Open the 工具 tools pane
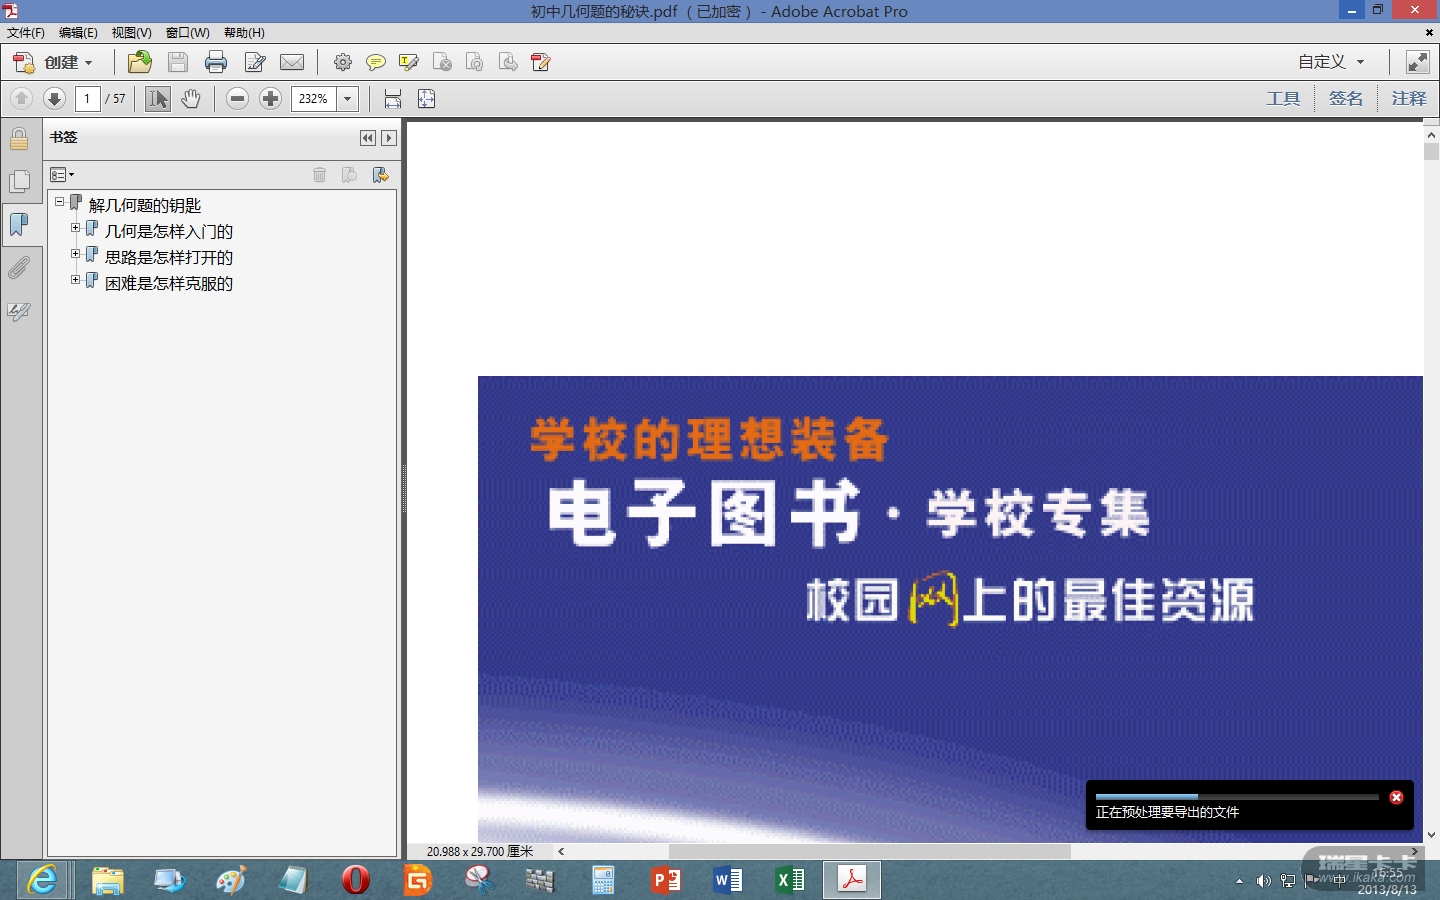The height and width of the screenshot is (900, 1440). click(1283, 98)
